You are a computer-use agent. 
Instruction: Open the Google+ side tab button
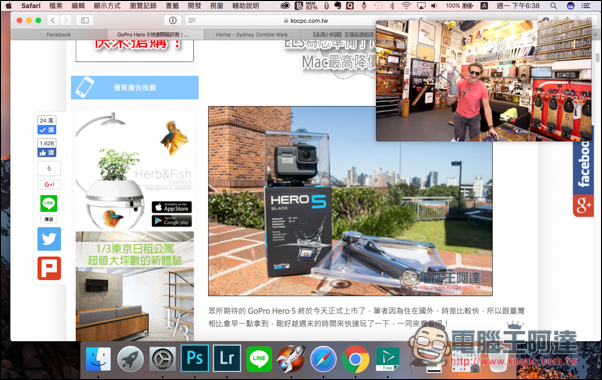click(583, 206)
